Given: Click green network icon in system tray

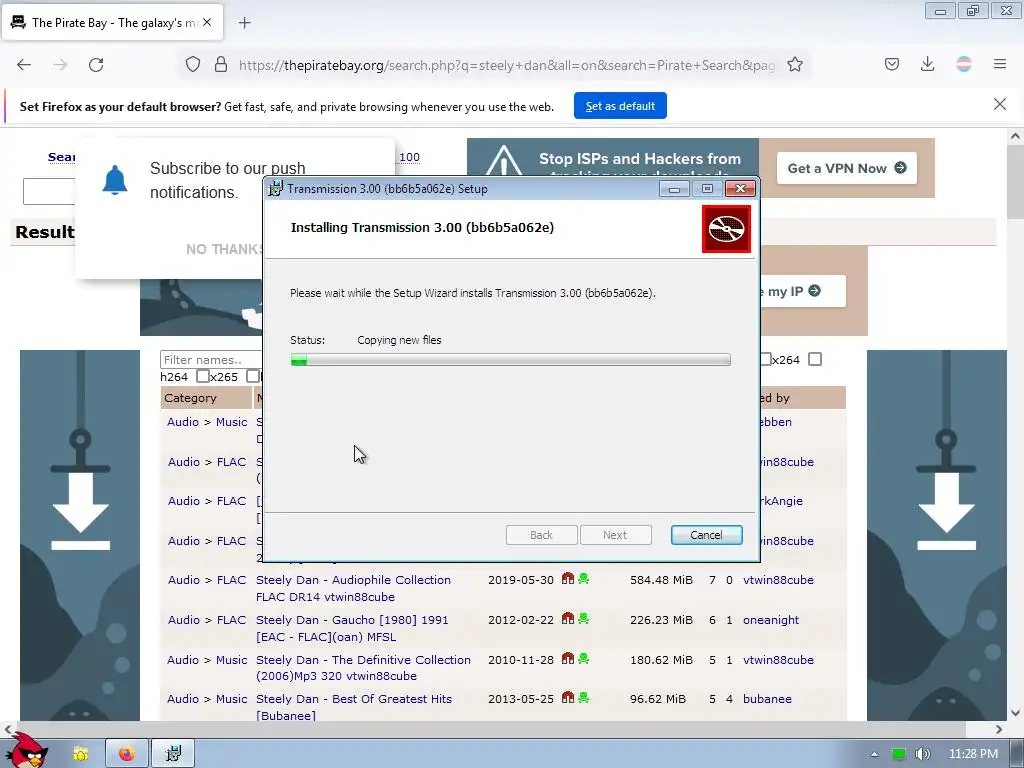Looking at the screenshot, I should 899,754.
